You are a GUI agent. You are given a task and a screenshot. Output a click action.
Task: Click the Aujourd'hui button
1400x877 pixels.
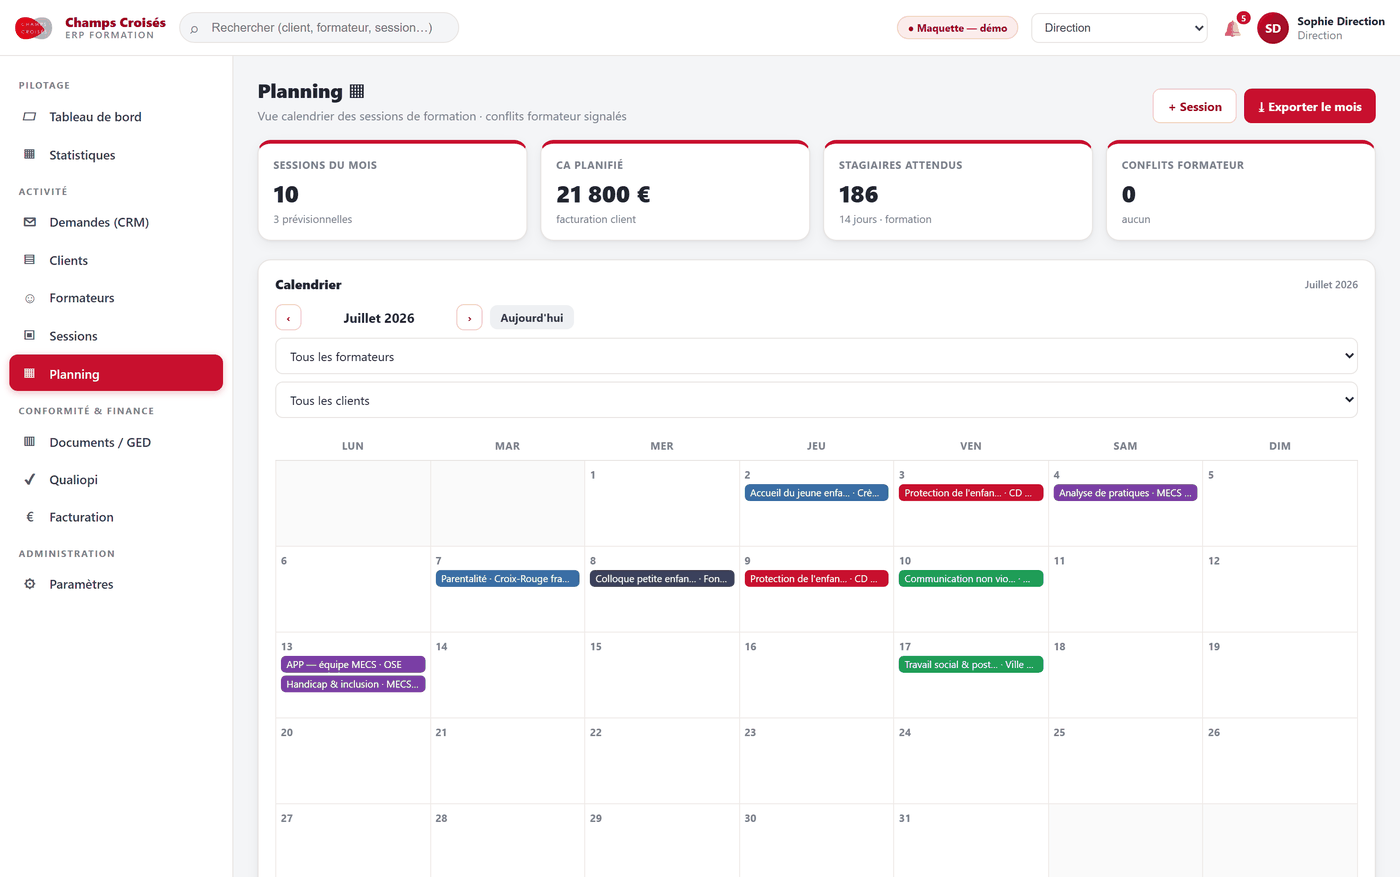tap(532, 318)
